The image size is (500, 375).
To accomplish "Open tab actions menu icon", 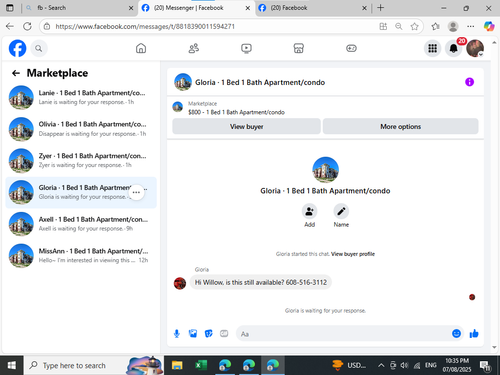I will pyautogui.click(x=10, y=8).
